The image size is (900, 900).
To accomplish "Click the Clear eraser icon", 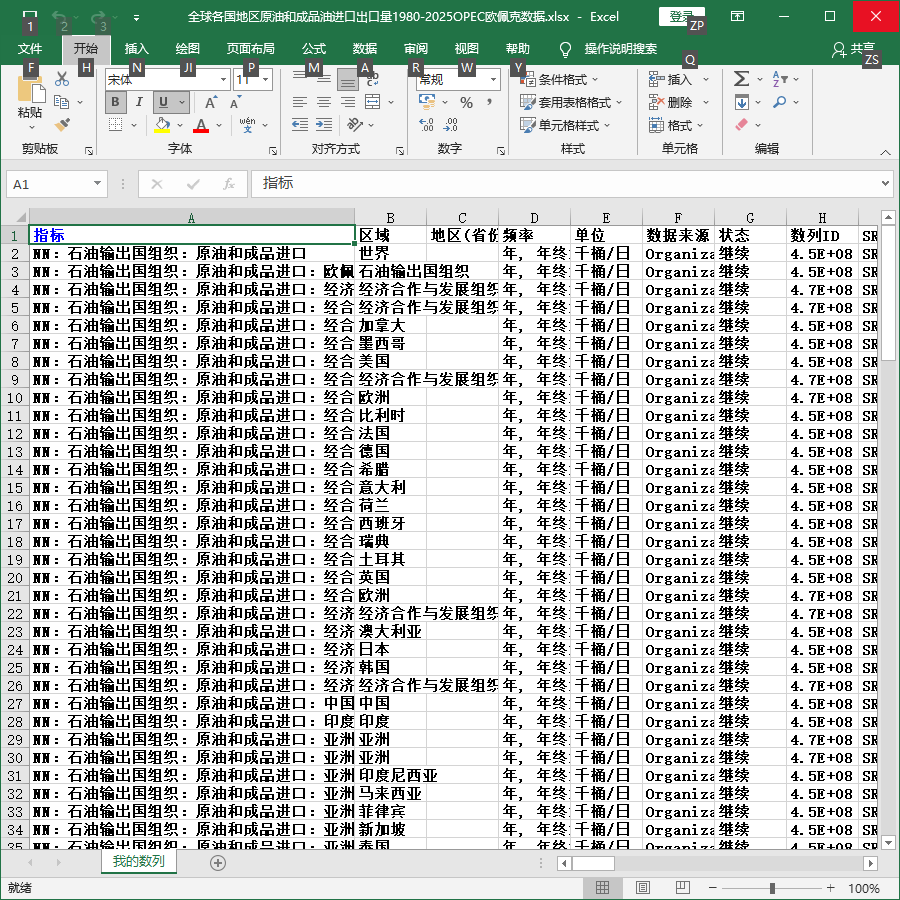I will point(741,125).
